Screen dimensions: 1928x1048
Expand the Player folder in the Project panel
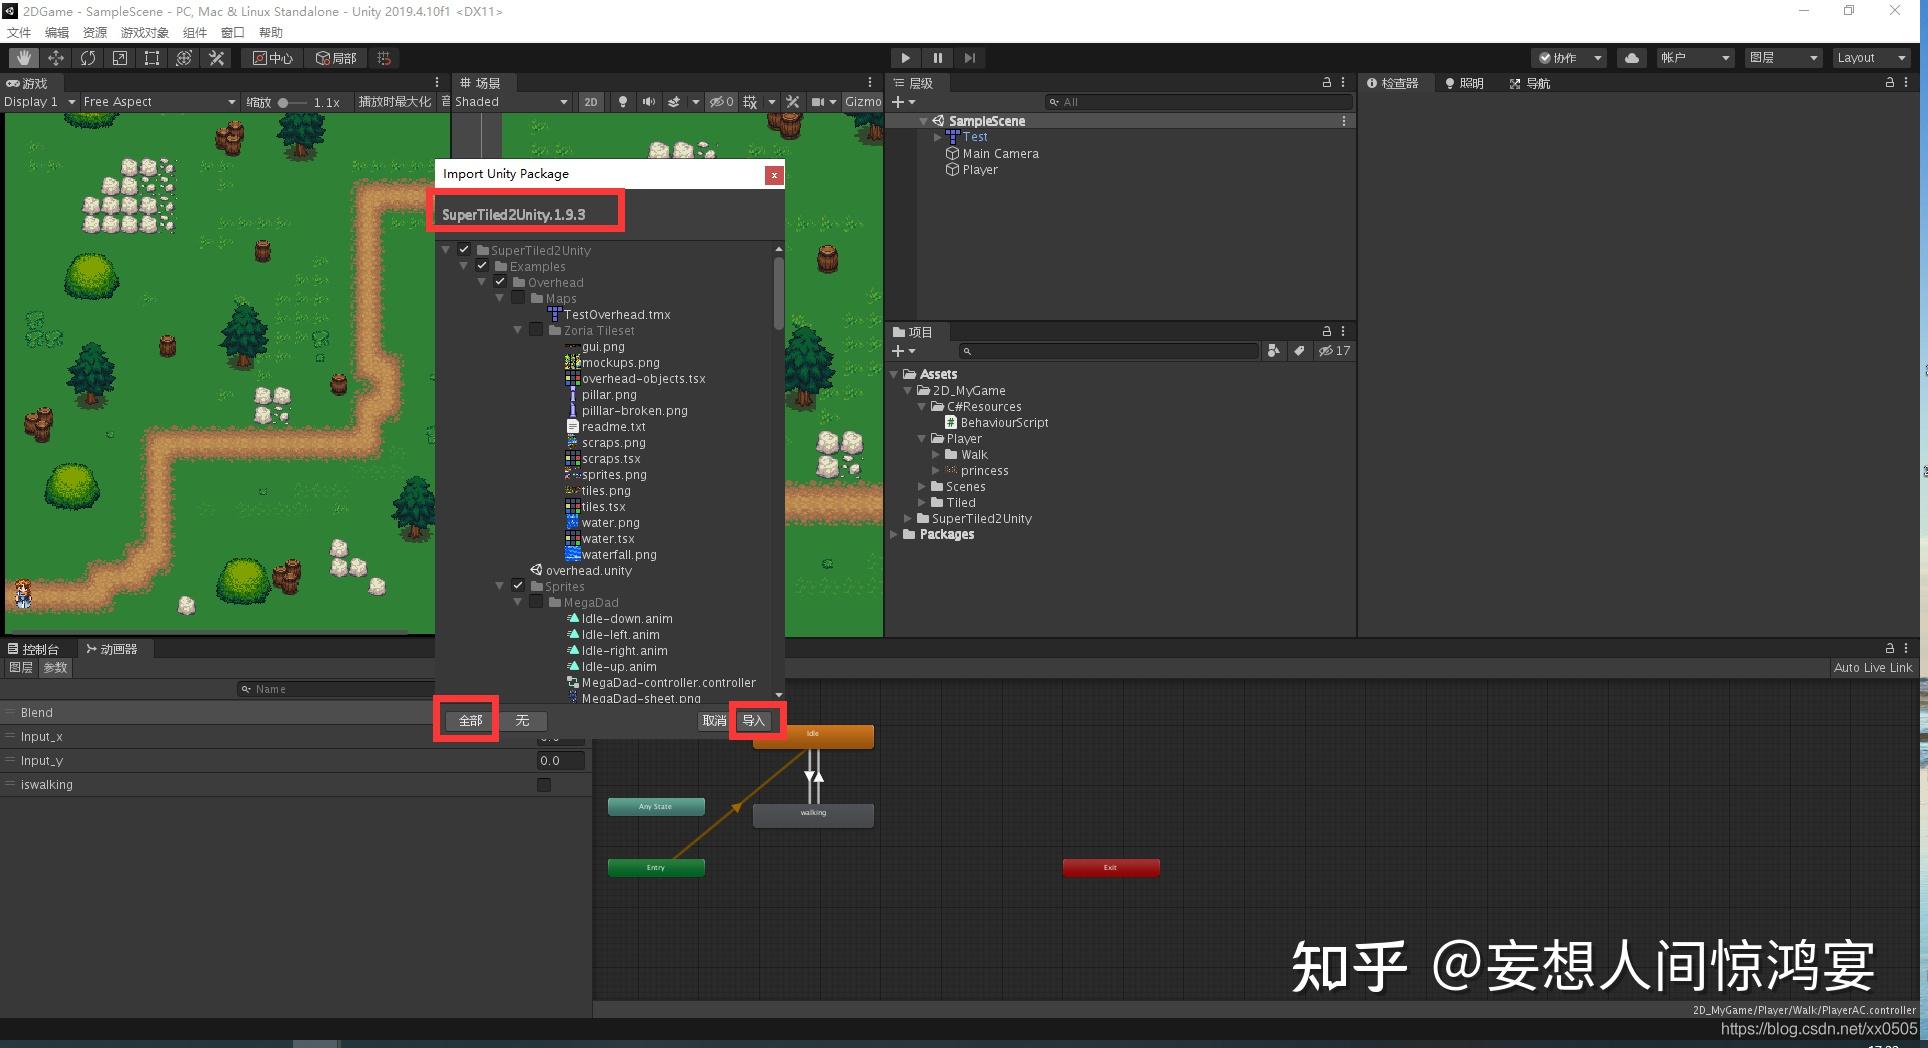pos(921,438)
